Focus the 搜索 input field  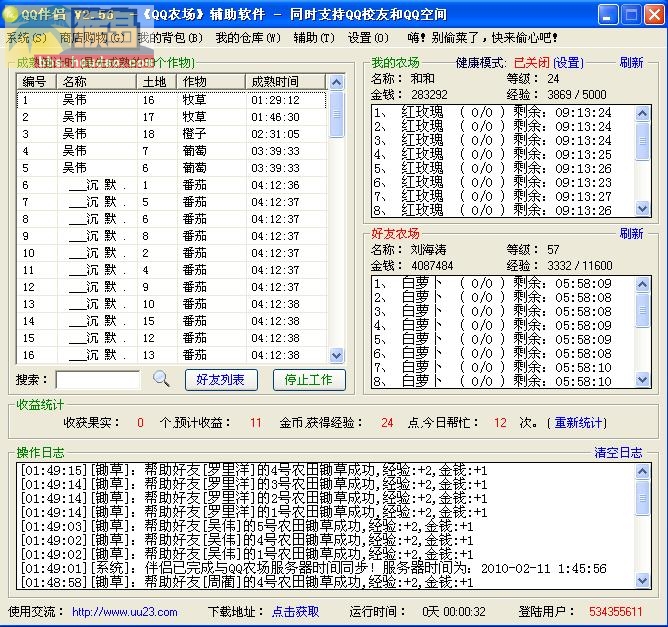98,380
